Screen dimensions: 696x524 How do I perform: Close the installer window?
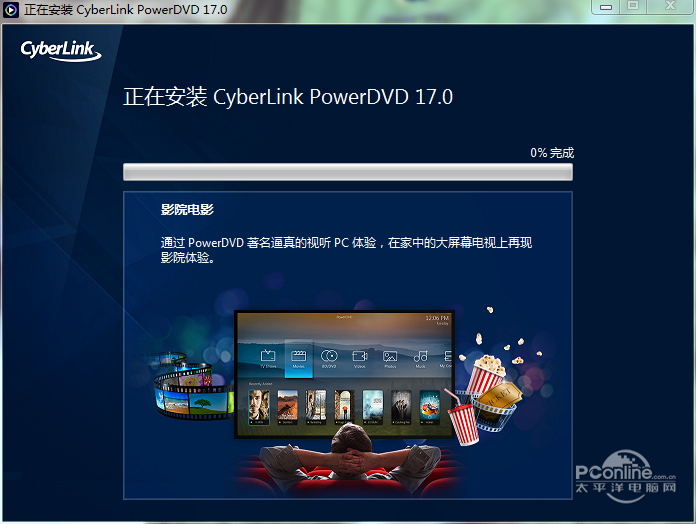tap(670, 6)
